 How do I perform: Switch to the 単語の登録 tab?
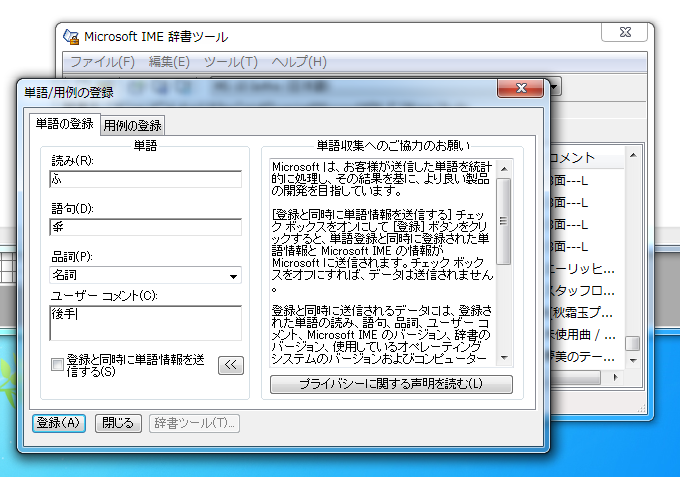tap(65, 124)
